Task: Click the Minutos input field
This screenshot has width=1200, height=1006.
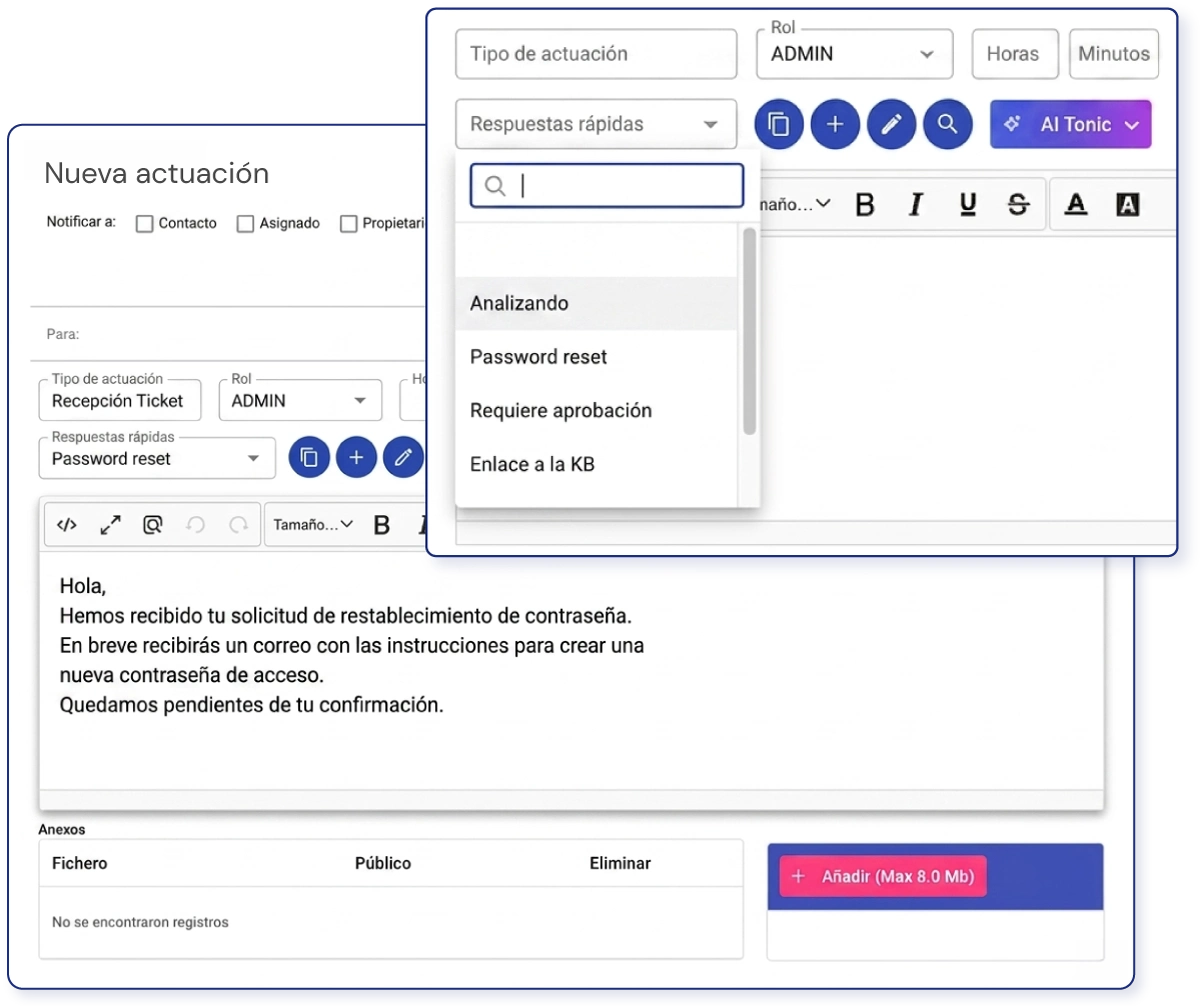Action: pos(1114,54)
